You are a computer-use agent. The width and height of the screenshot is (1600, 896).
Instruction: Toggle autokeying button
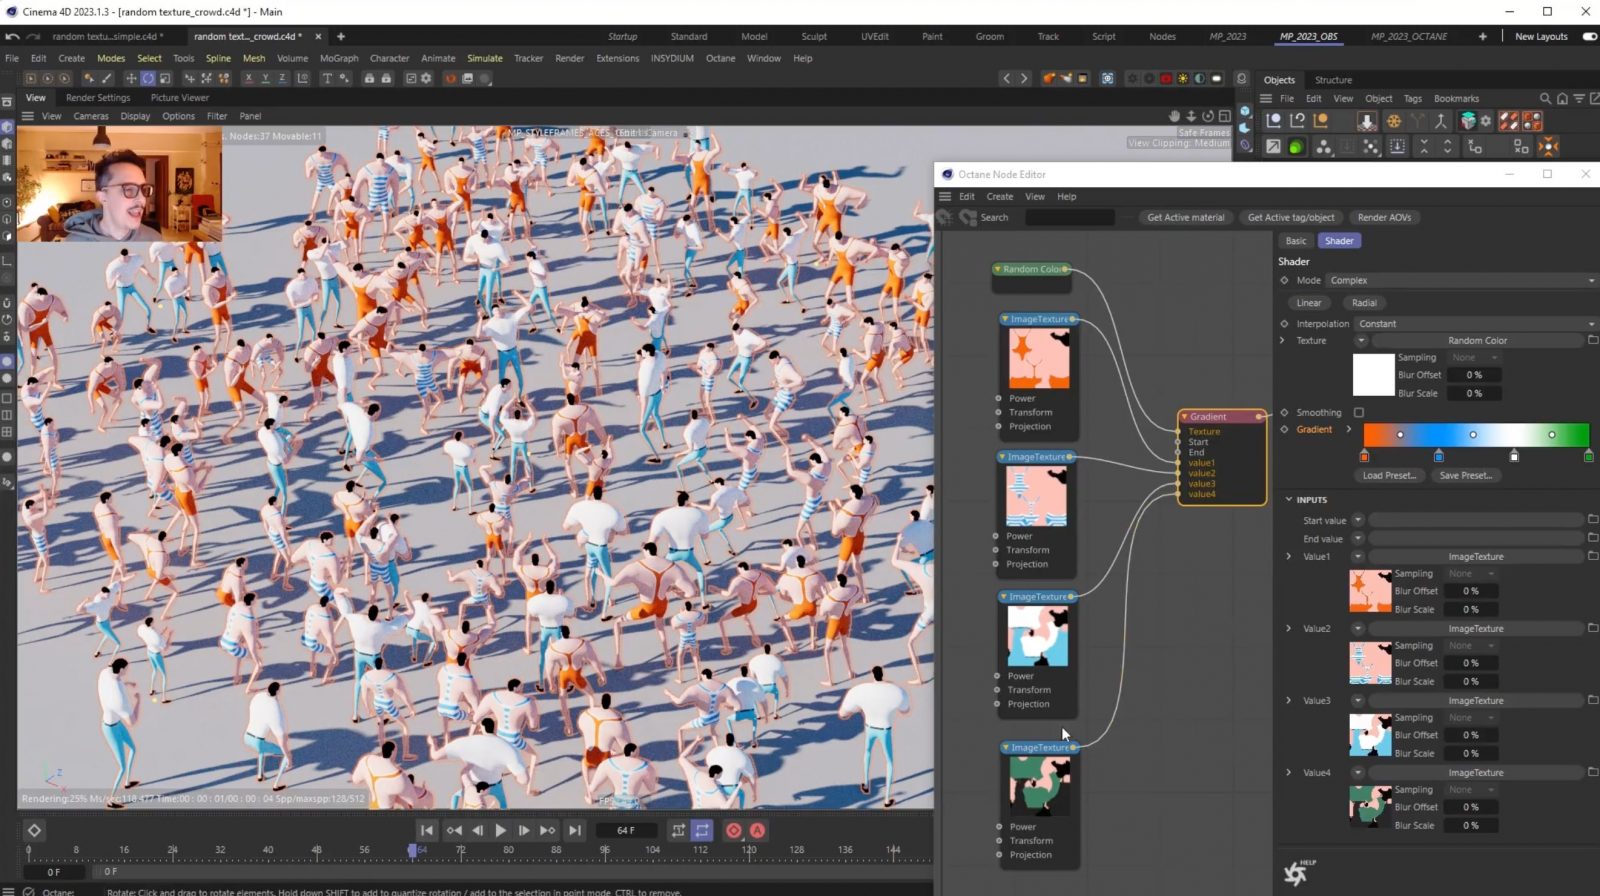758,830
